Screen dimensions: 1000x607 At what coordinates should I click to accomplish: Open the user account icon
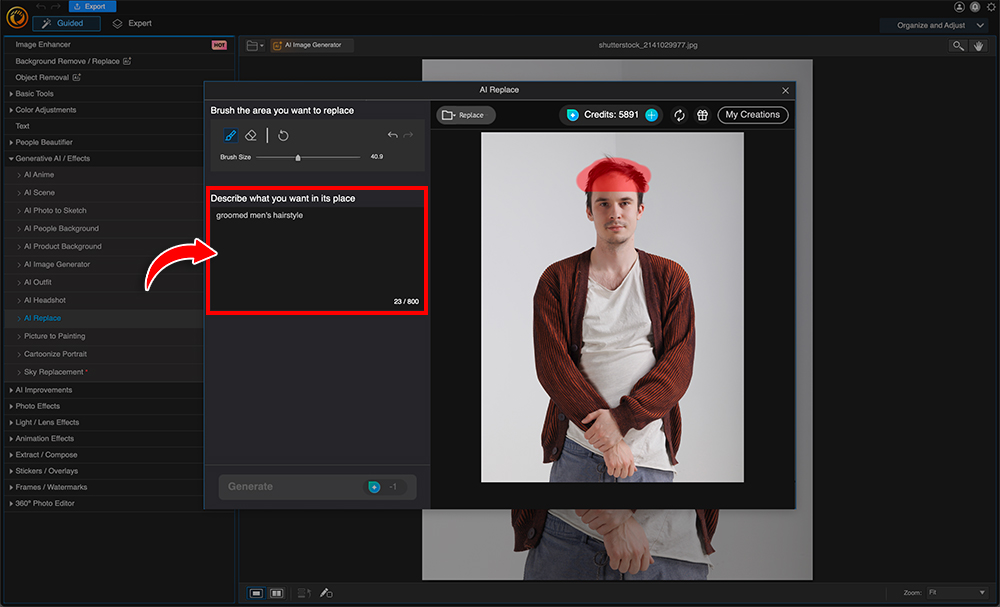[x=959, y=6]
